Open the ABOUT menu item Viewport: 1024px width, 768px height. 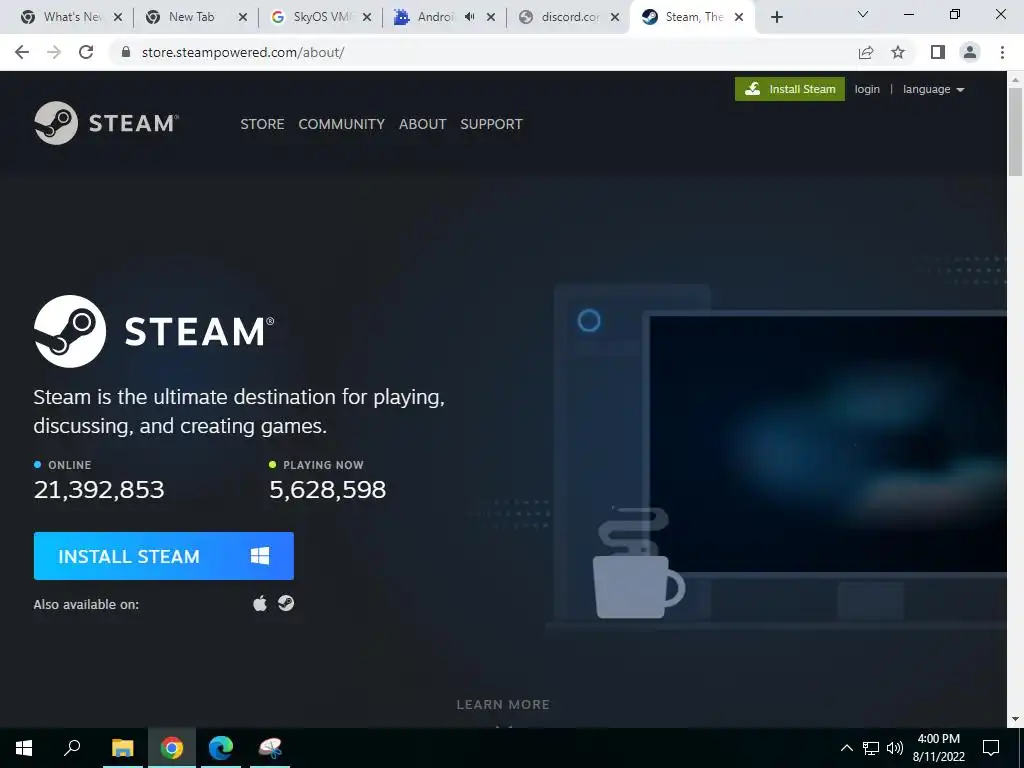[423, 124]
